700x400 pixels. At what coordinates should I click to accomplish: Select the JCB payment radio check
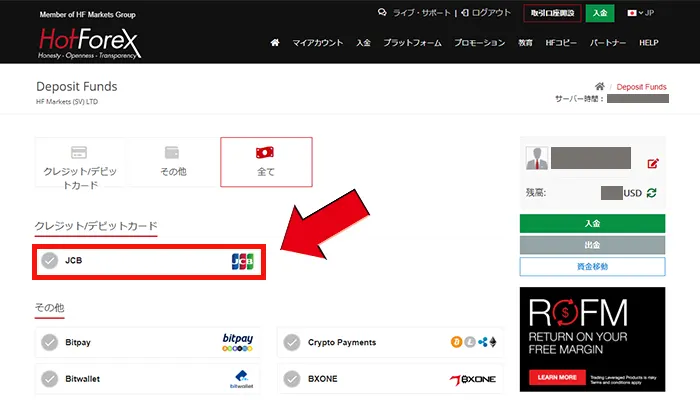[50, 260]
